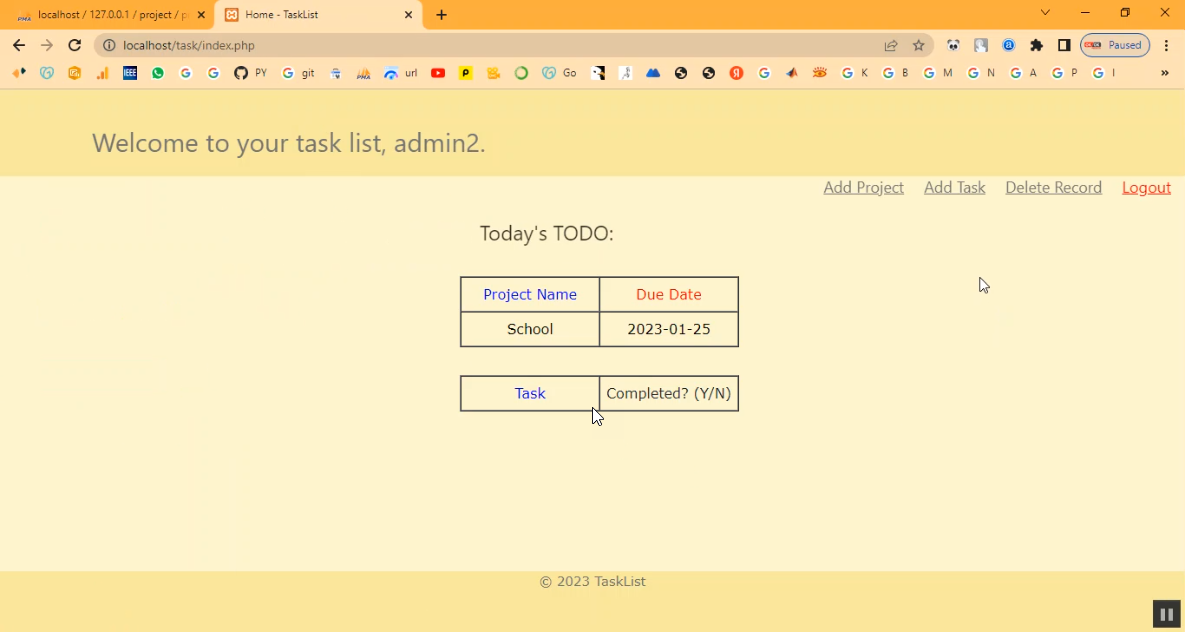The width and height of the screenshot is (1185, 632).
Task: Bookmark this page with the star icon
Action: (x=918, y=45)
